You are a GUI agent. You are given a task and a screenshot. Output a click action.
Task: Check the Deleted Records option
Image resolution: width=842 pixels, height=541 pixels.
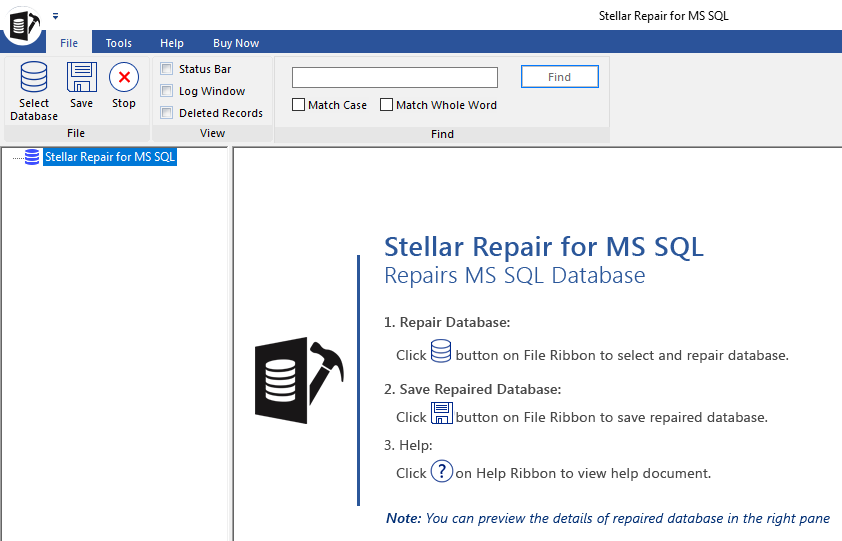[167, 113]
